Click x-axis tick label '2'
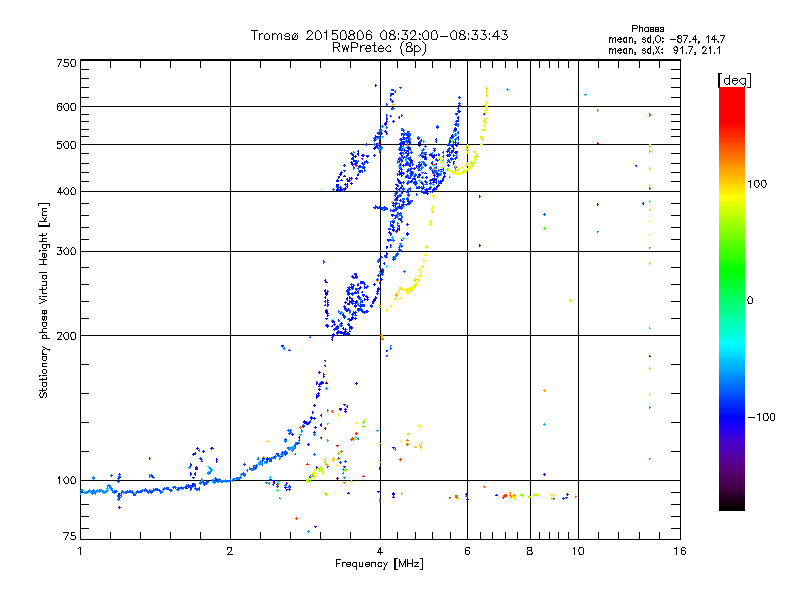This screenshot has width=800, height=600. (x=230, y=551)
